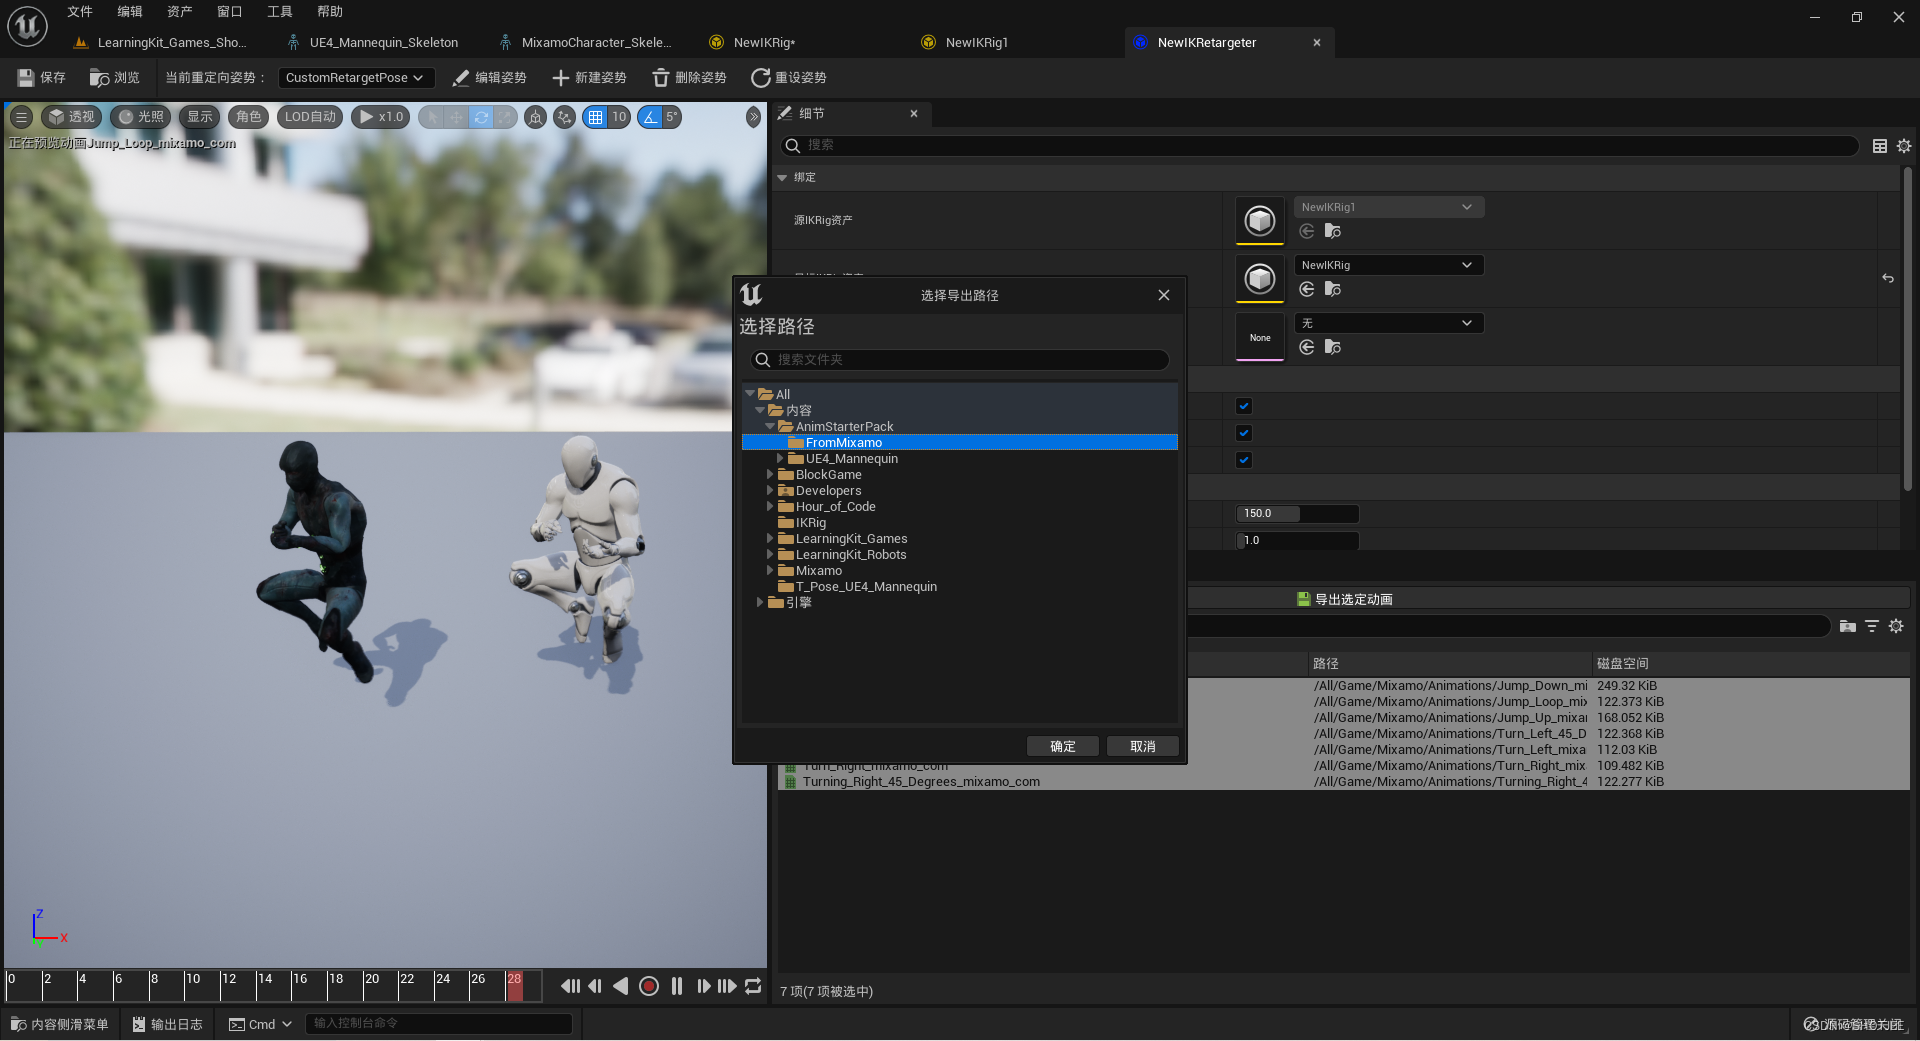This screenshot has height=1041, width=1920.
Task: Click Reset Pose (重设姿势) button
Action: click(789, 77)
